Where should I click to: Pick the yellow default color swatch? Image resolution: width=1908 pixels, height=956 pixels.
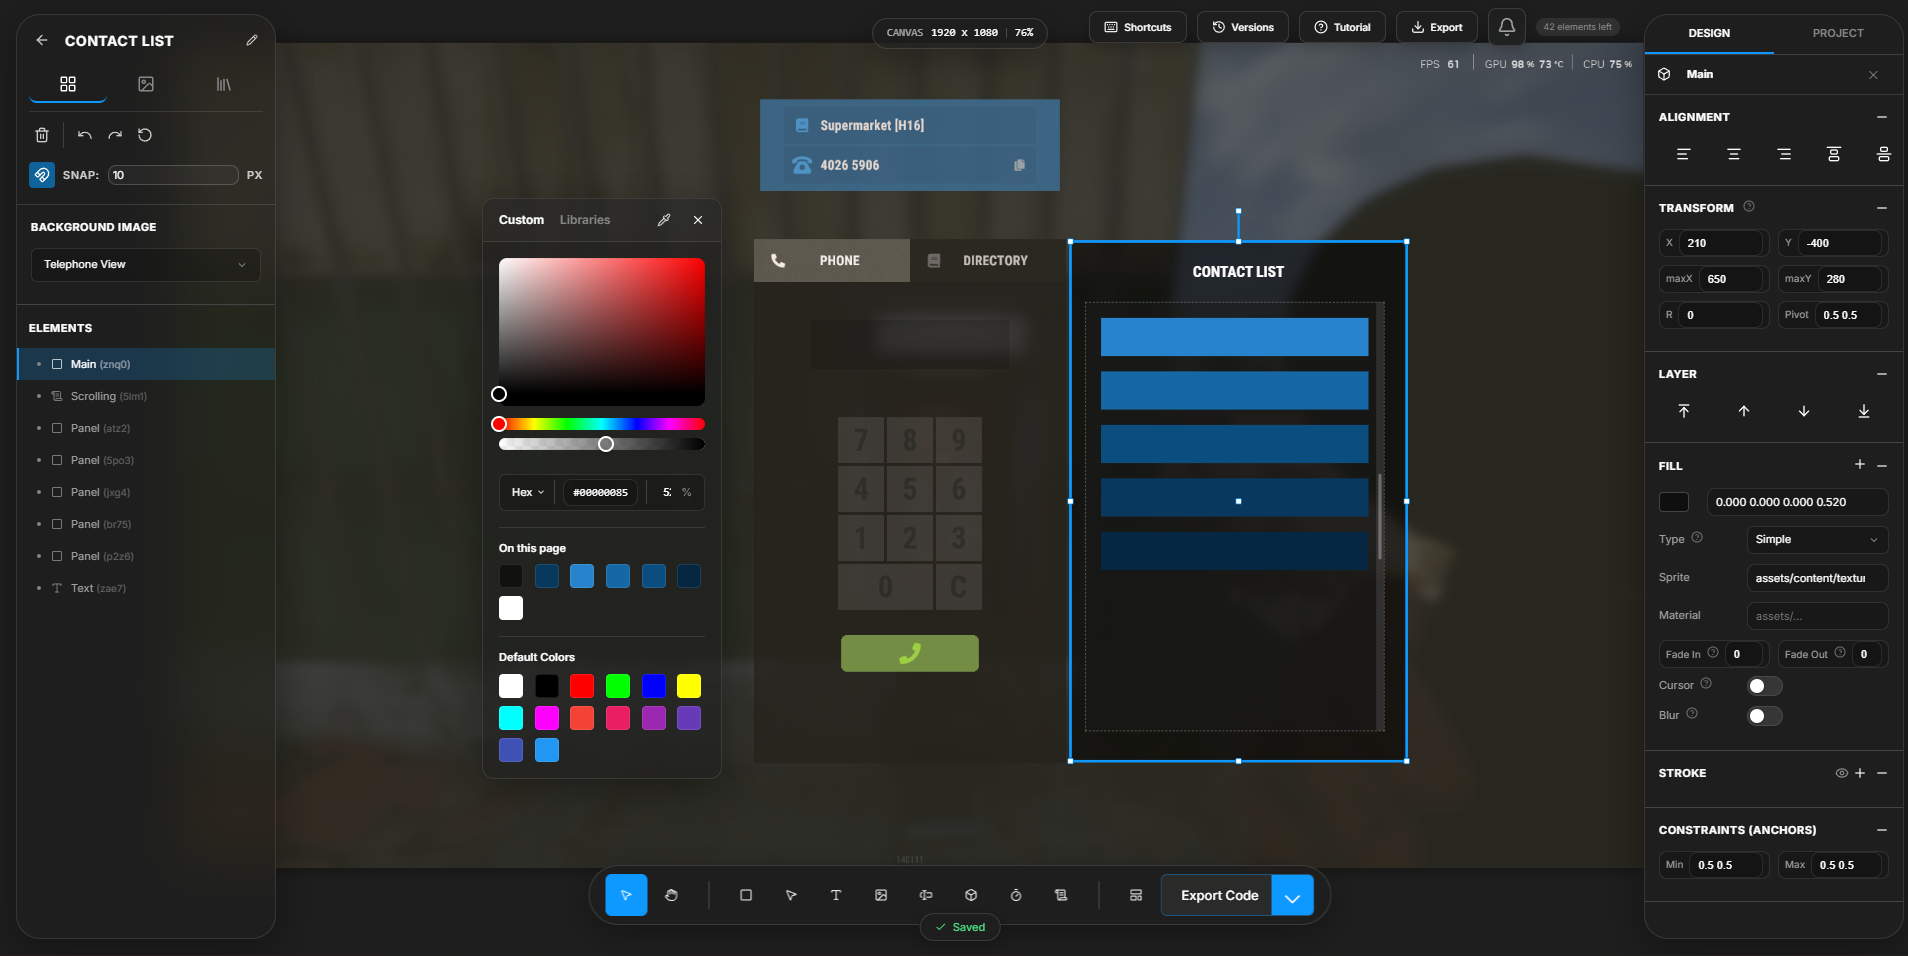pos(689,686)
